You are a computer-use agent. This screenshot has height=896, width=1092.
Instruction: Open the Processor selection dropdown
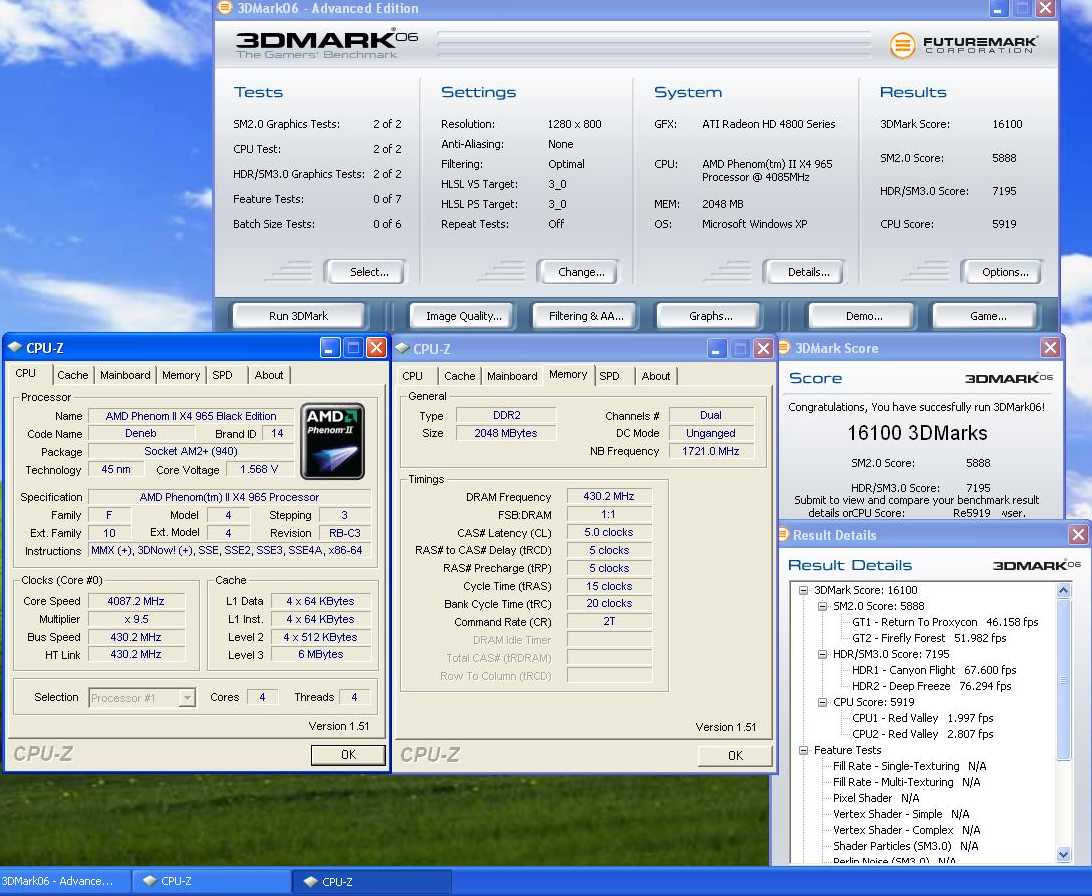187,698
